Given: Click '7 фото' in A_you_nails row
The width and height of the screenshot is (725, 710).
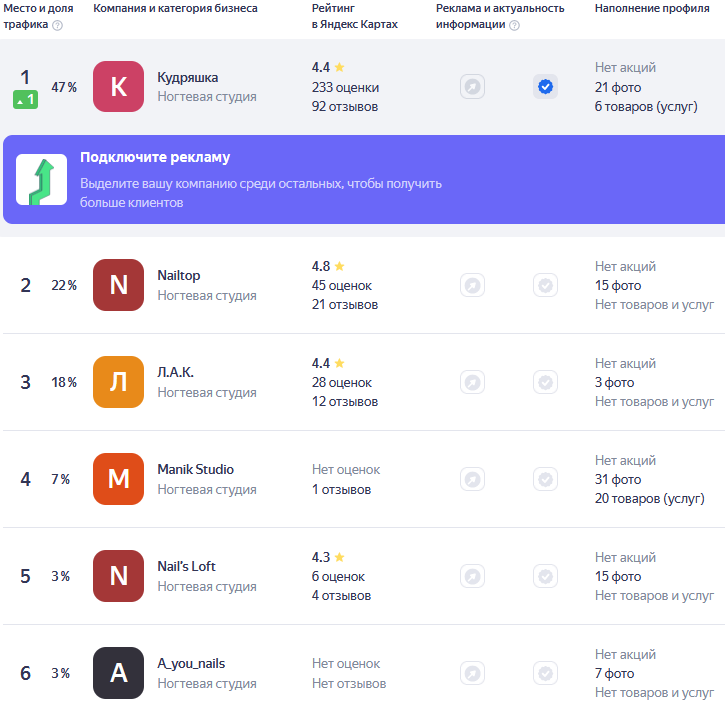Looking at the screenshot, I should pos(614,674).
